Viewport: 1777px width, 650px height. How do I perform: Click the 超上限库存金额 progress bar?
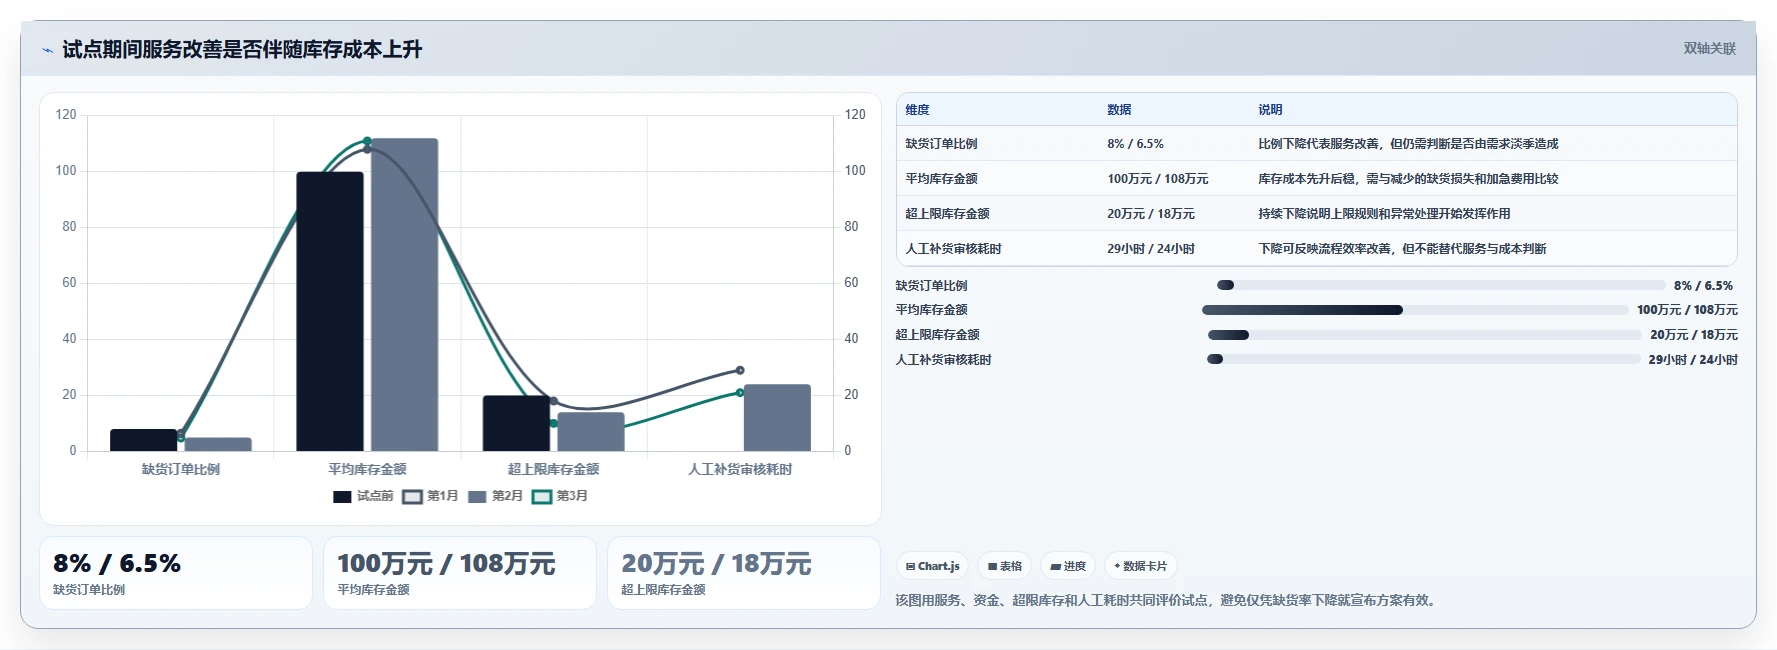pyautogui.click(x=1425, y=335)
